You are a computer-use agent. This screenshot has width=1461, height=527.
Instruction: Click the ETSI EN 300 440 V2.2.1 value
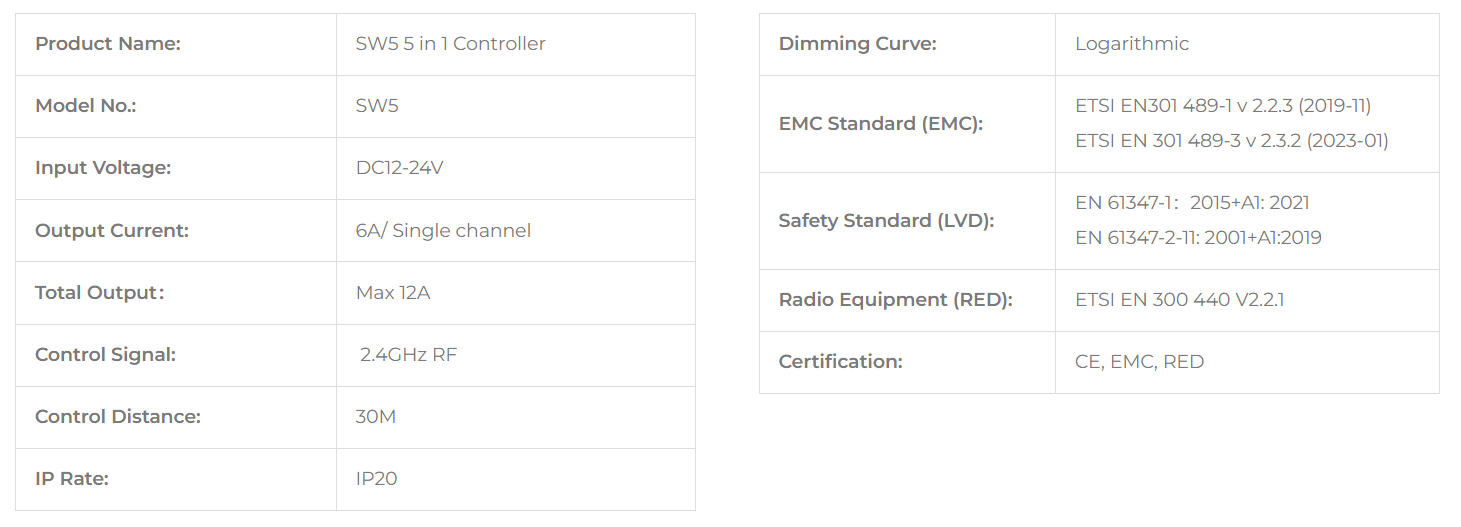click(x=1181, y=300)
